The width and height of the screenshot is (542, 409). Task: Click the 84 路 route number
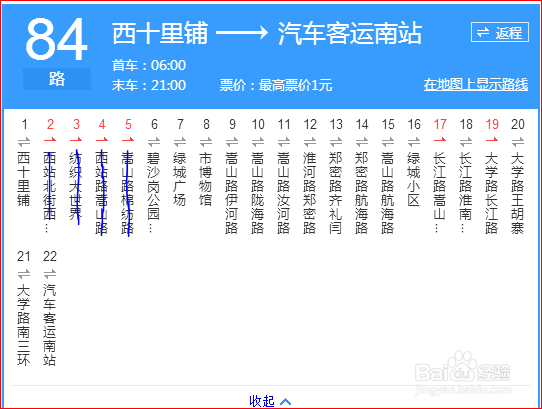[56, 53]
